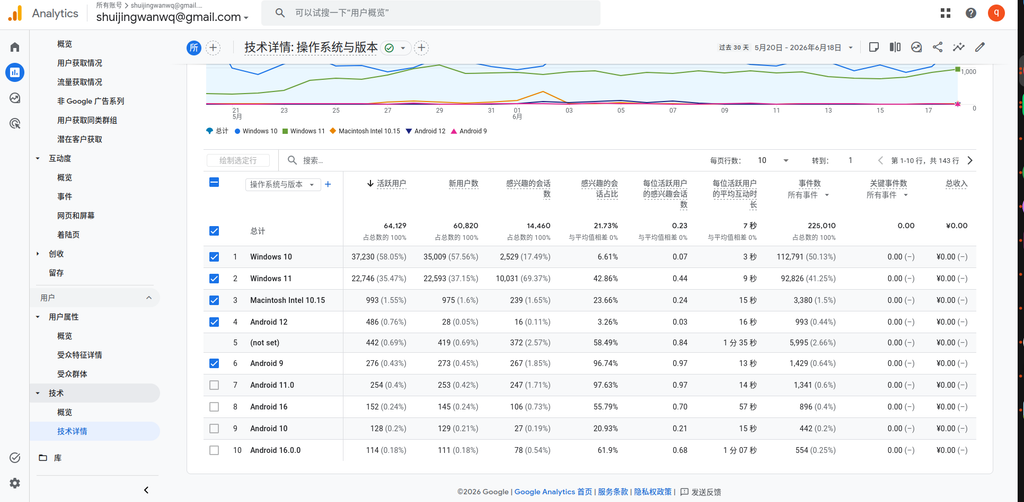Click the compare columns icon
The height and width of the screenshot is (502, 1024).
895,47
